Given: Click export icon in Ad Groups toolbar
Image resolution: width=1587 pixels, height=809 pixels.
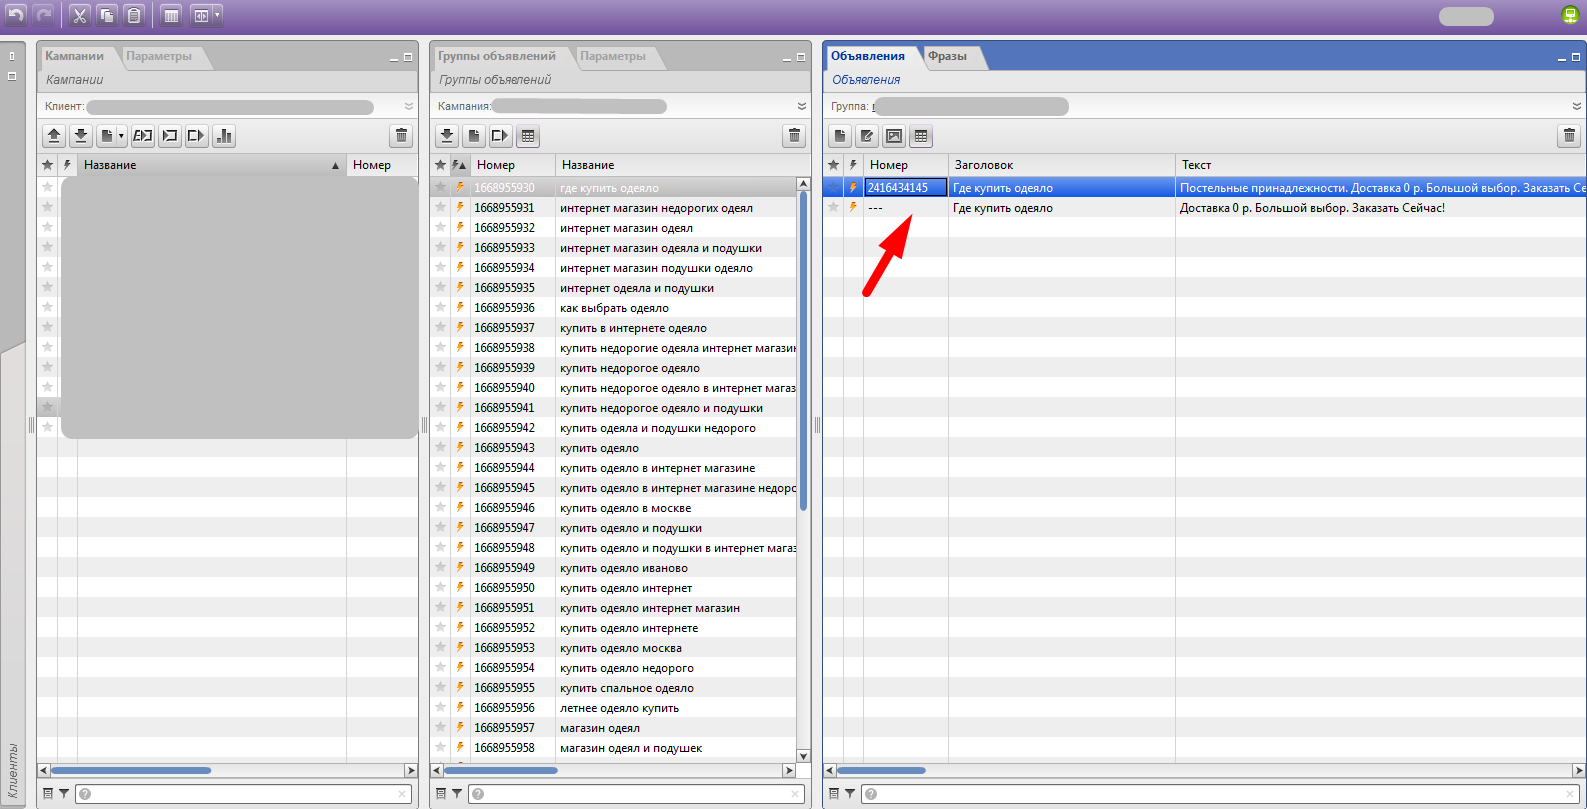Looking at the screenshot, I should tap(501, 136).
